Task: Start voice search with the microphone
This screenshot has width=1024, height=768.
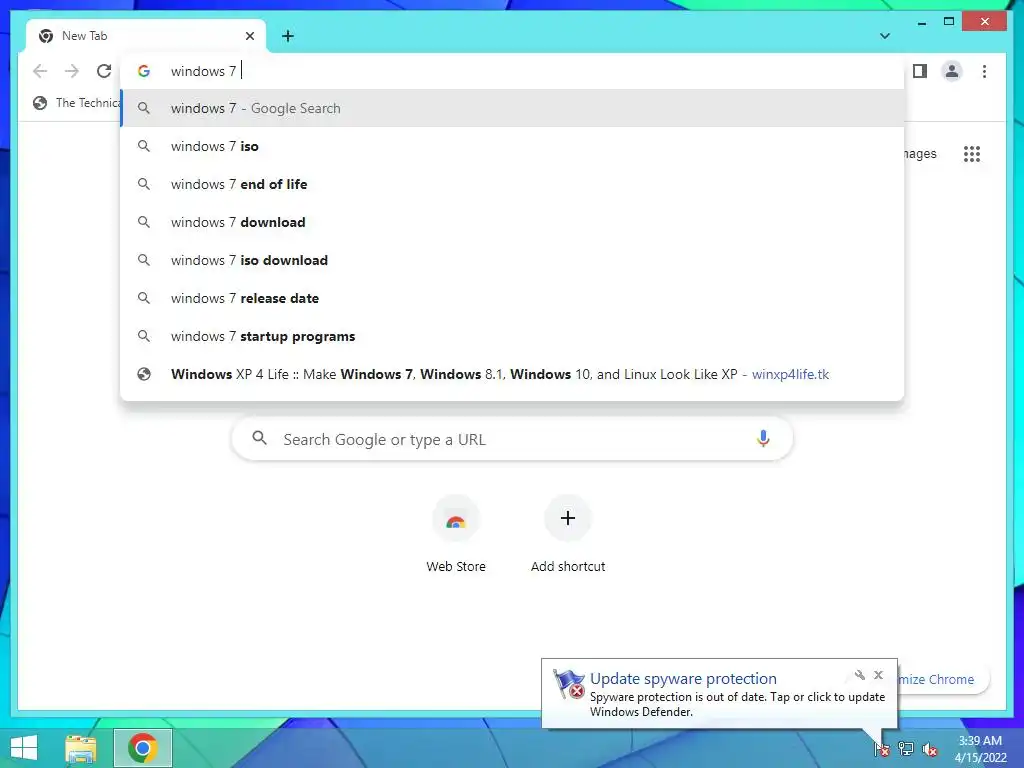Action: (x=763, y=439)
